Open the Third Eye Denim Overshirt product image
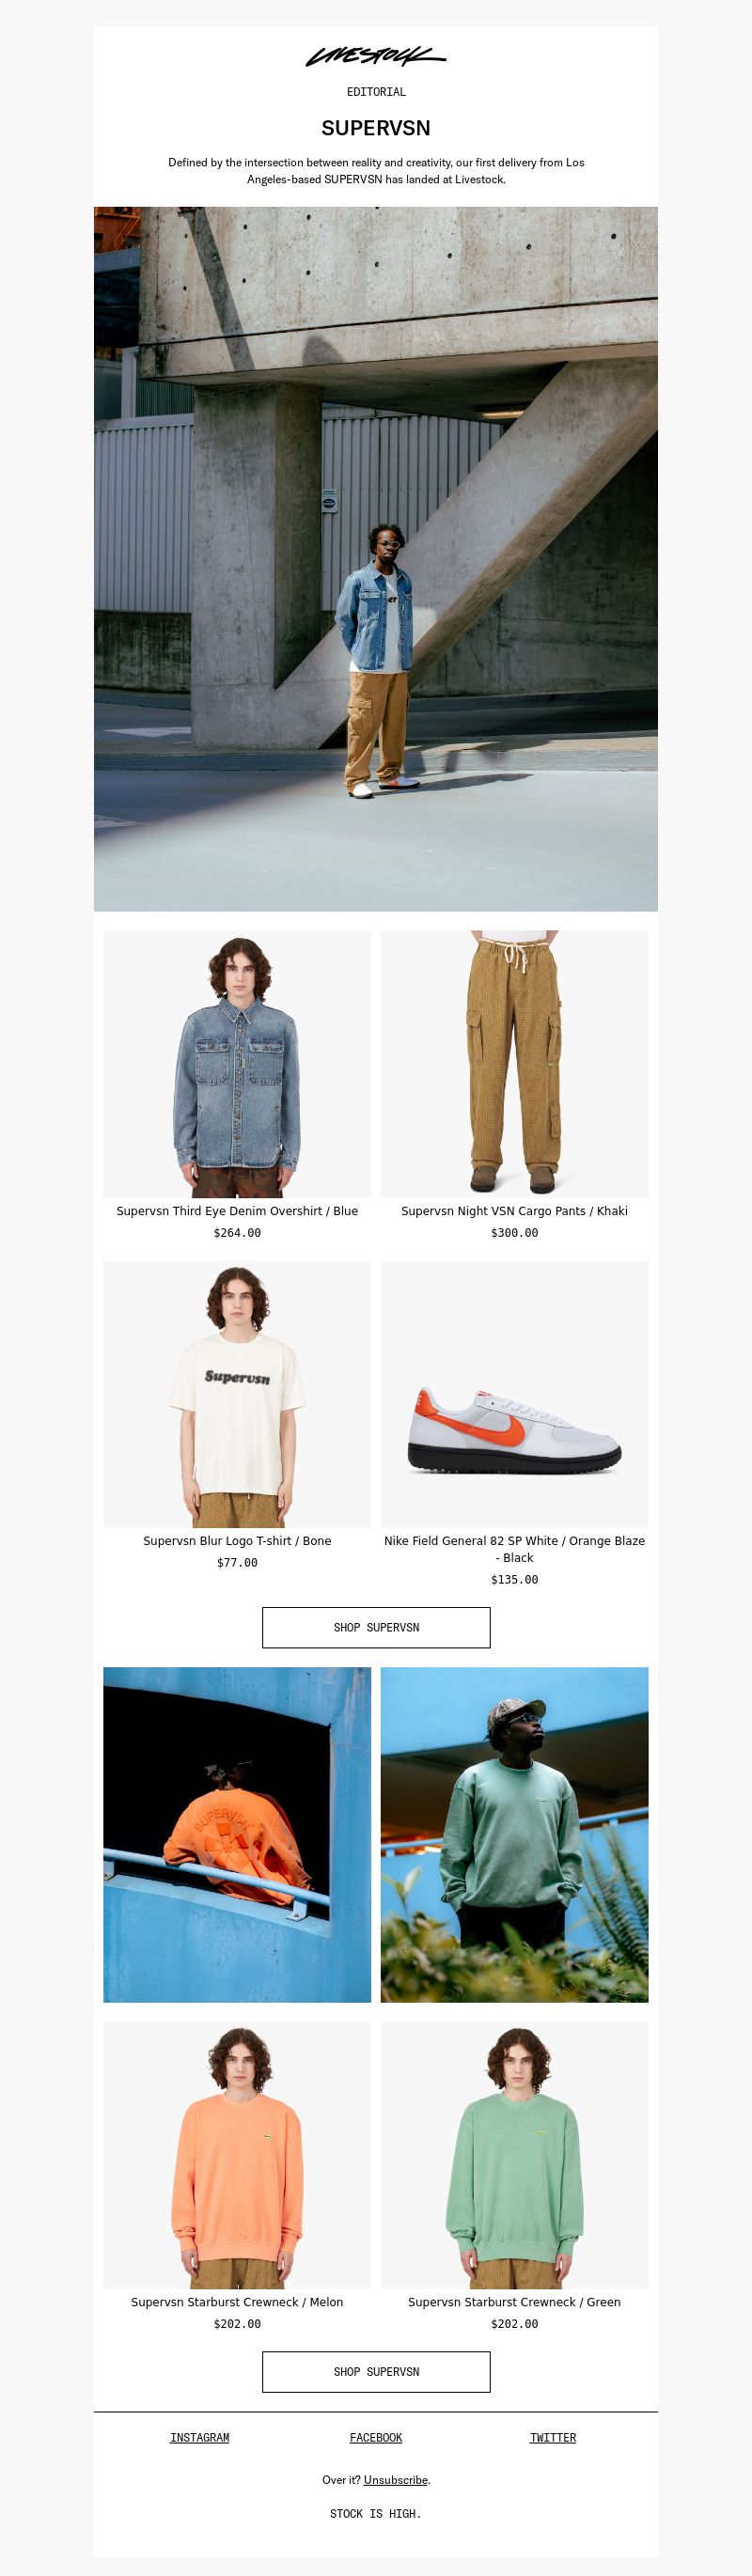Screen dimensions: 752x2576 pyautogui.click(x=237, y=1064)
